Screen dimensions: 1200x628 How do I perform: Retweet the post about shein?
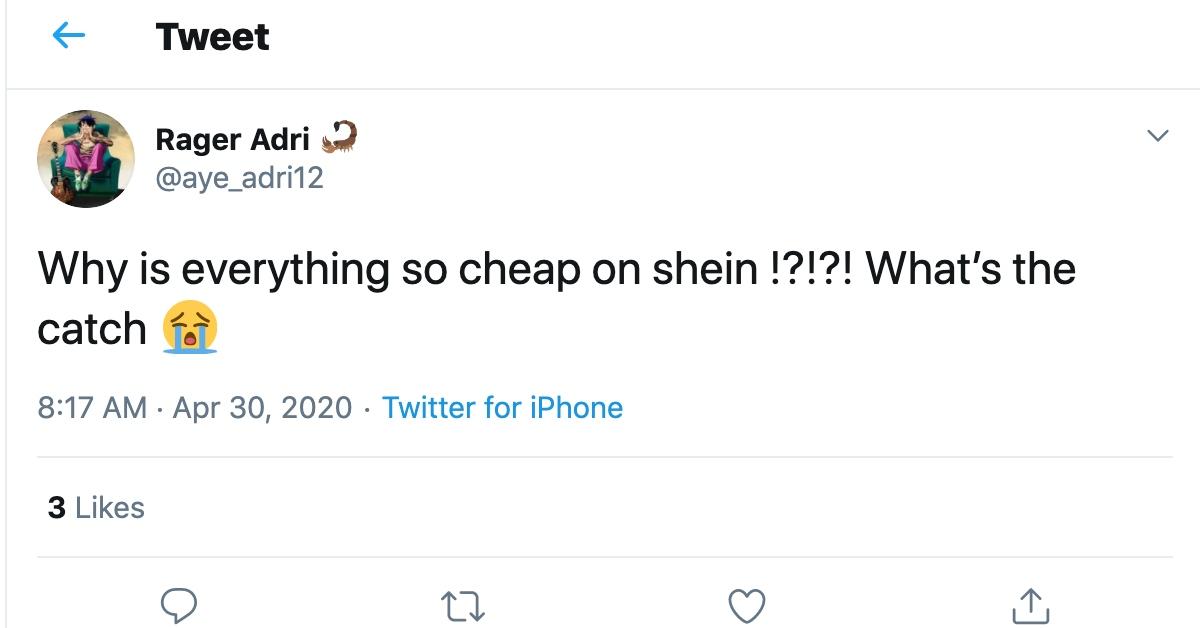pyautogui.click(x=462, y=606)
